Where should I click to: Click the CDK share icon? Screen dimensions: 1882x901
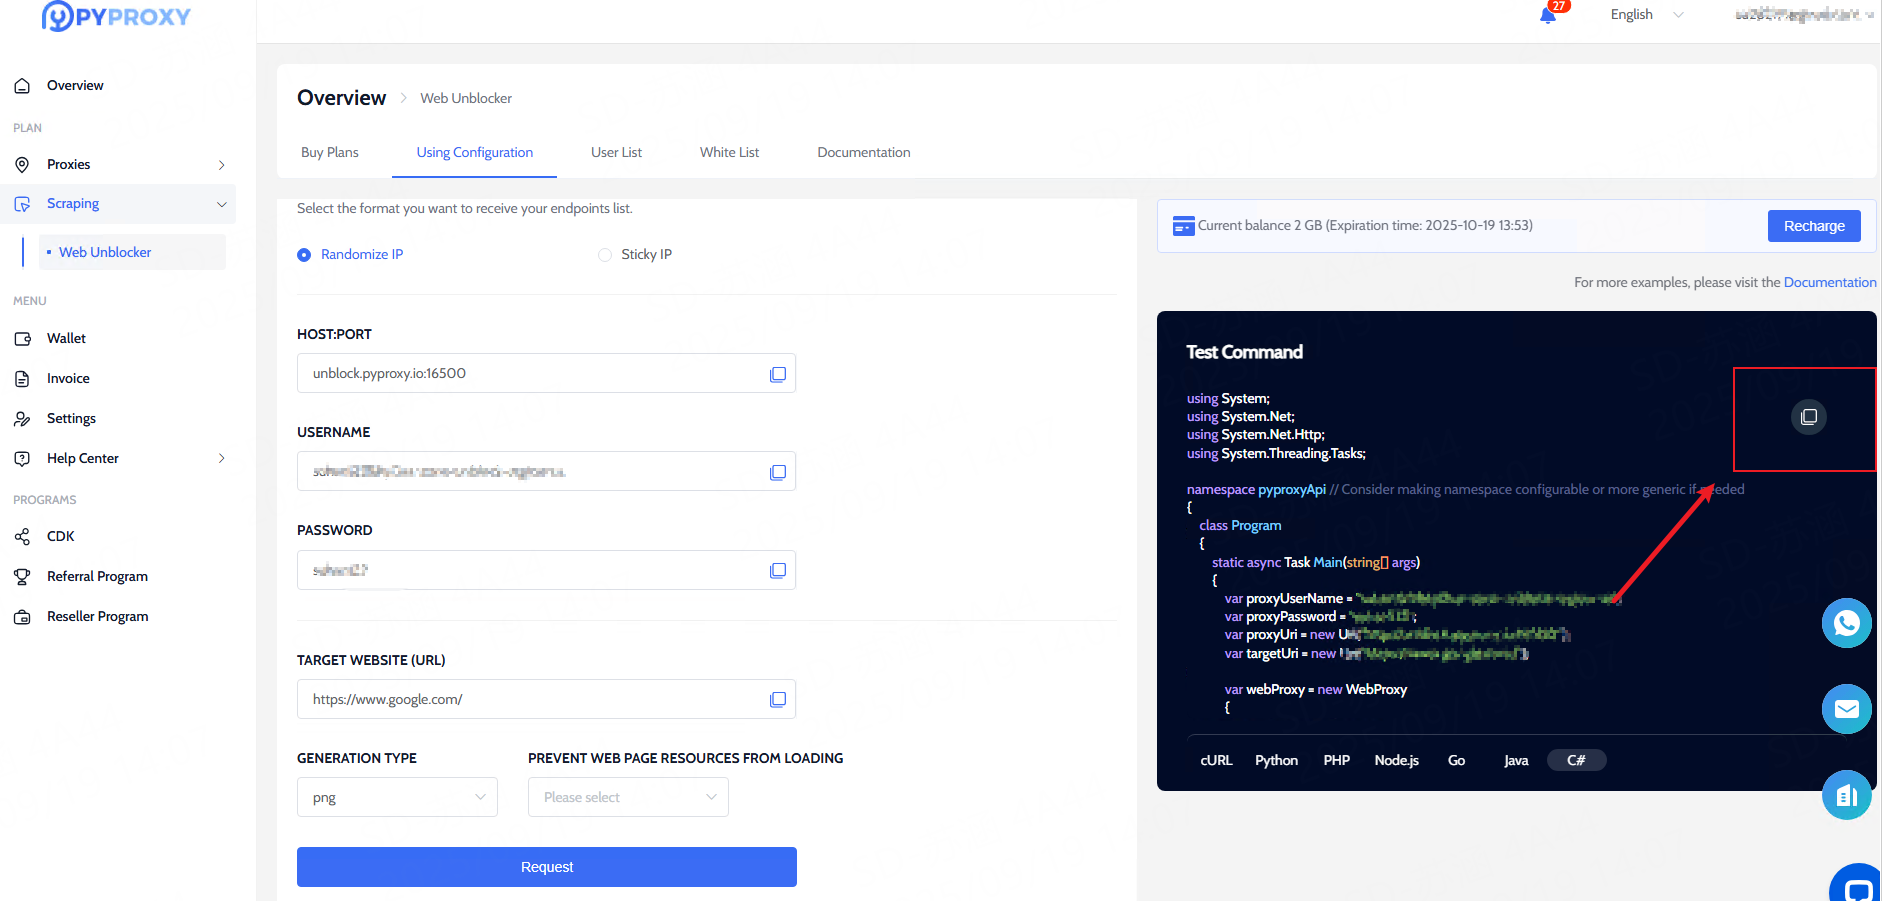22,537
